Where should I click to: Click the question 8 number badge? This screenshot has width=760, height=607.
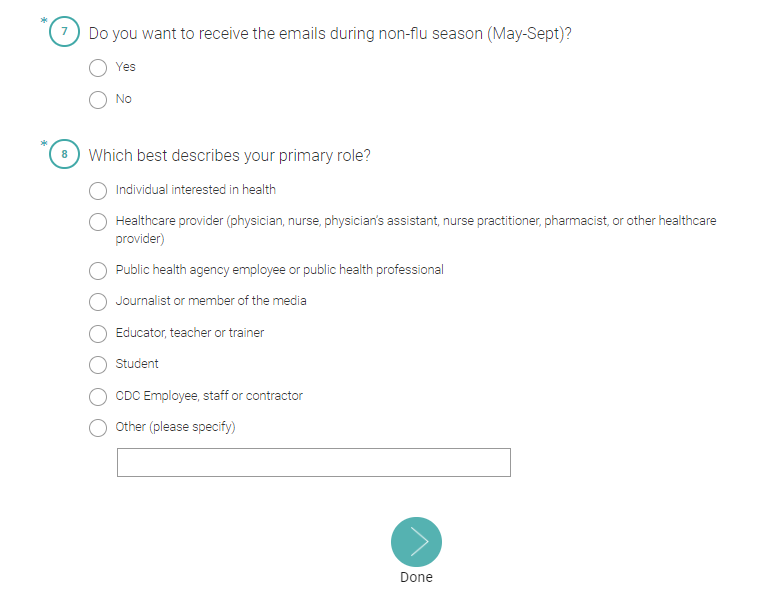coord(64,155)
